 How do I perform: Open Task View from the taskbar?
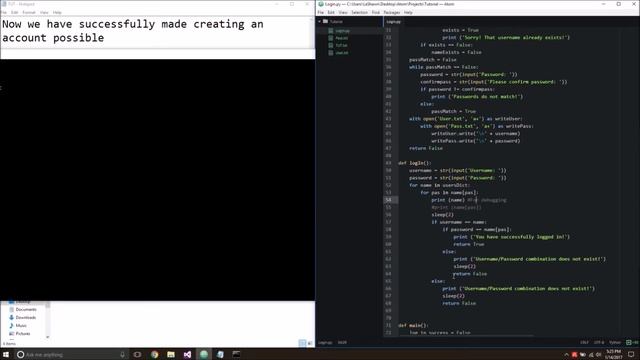[x=138, y=355]
